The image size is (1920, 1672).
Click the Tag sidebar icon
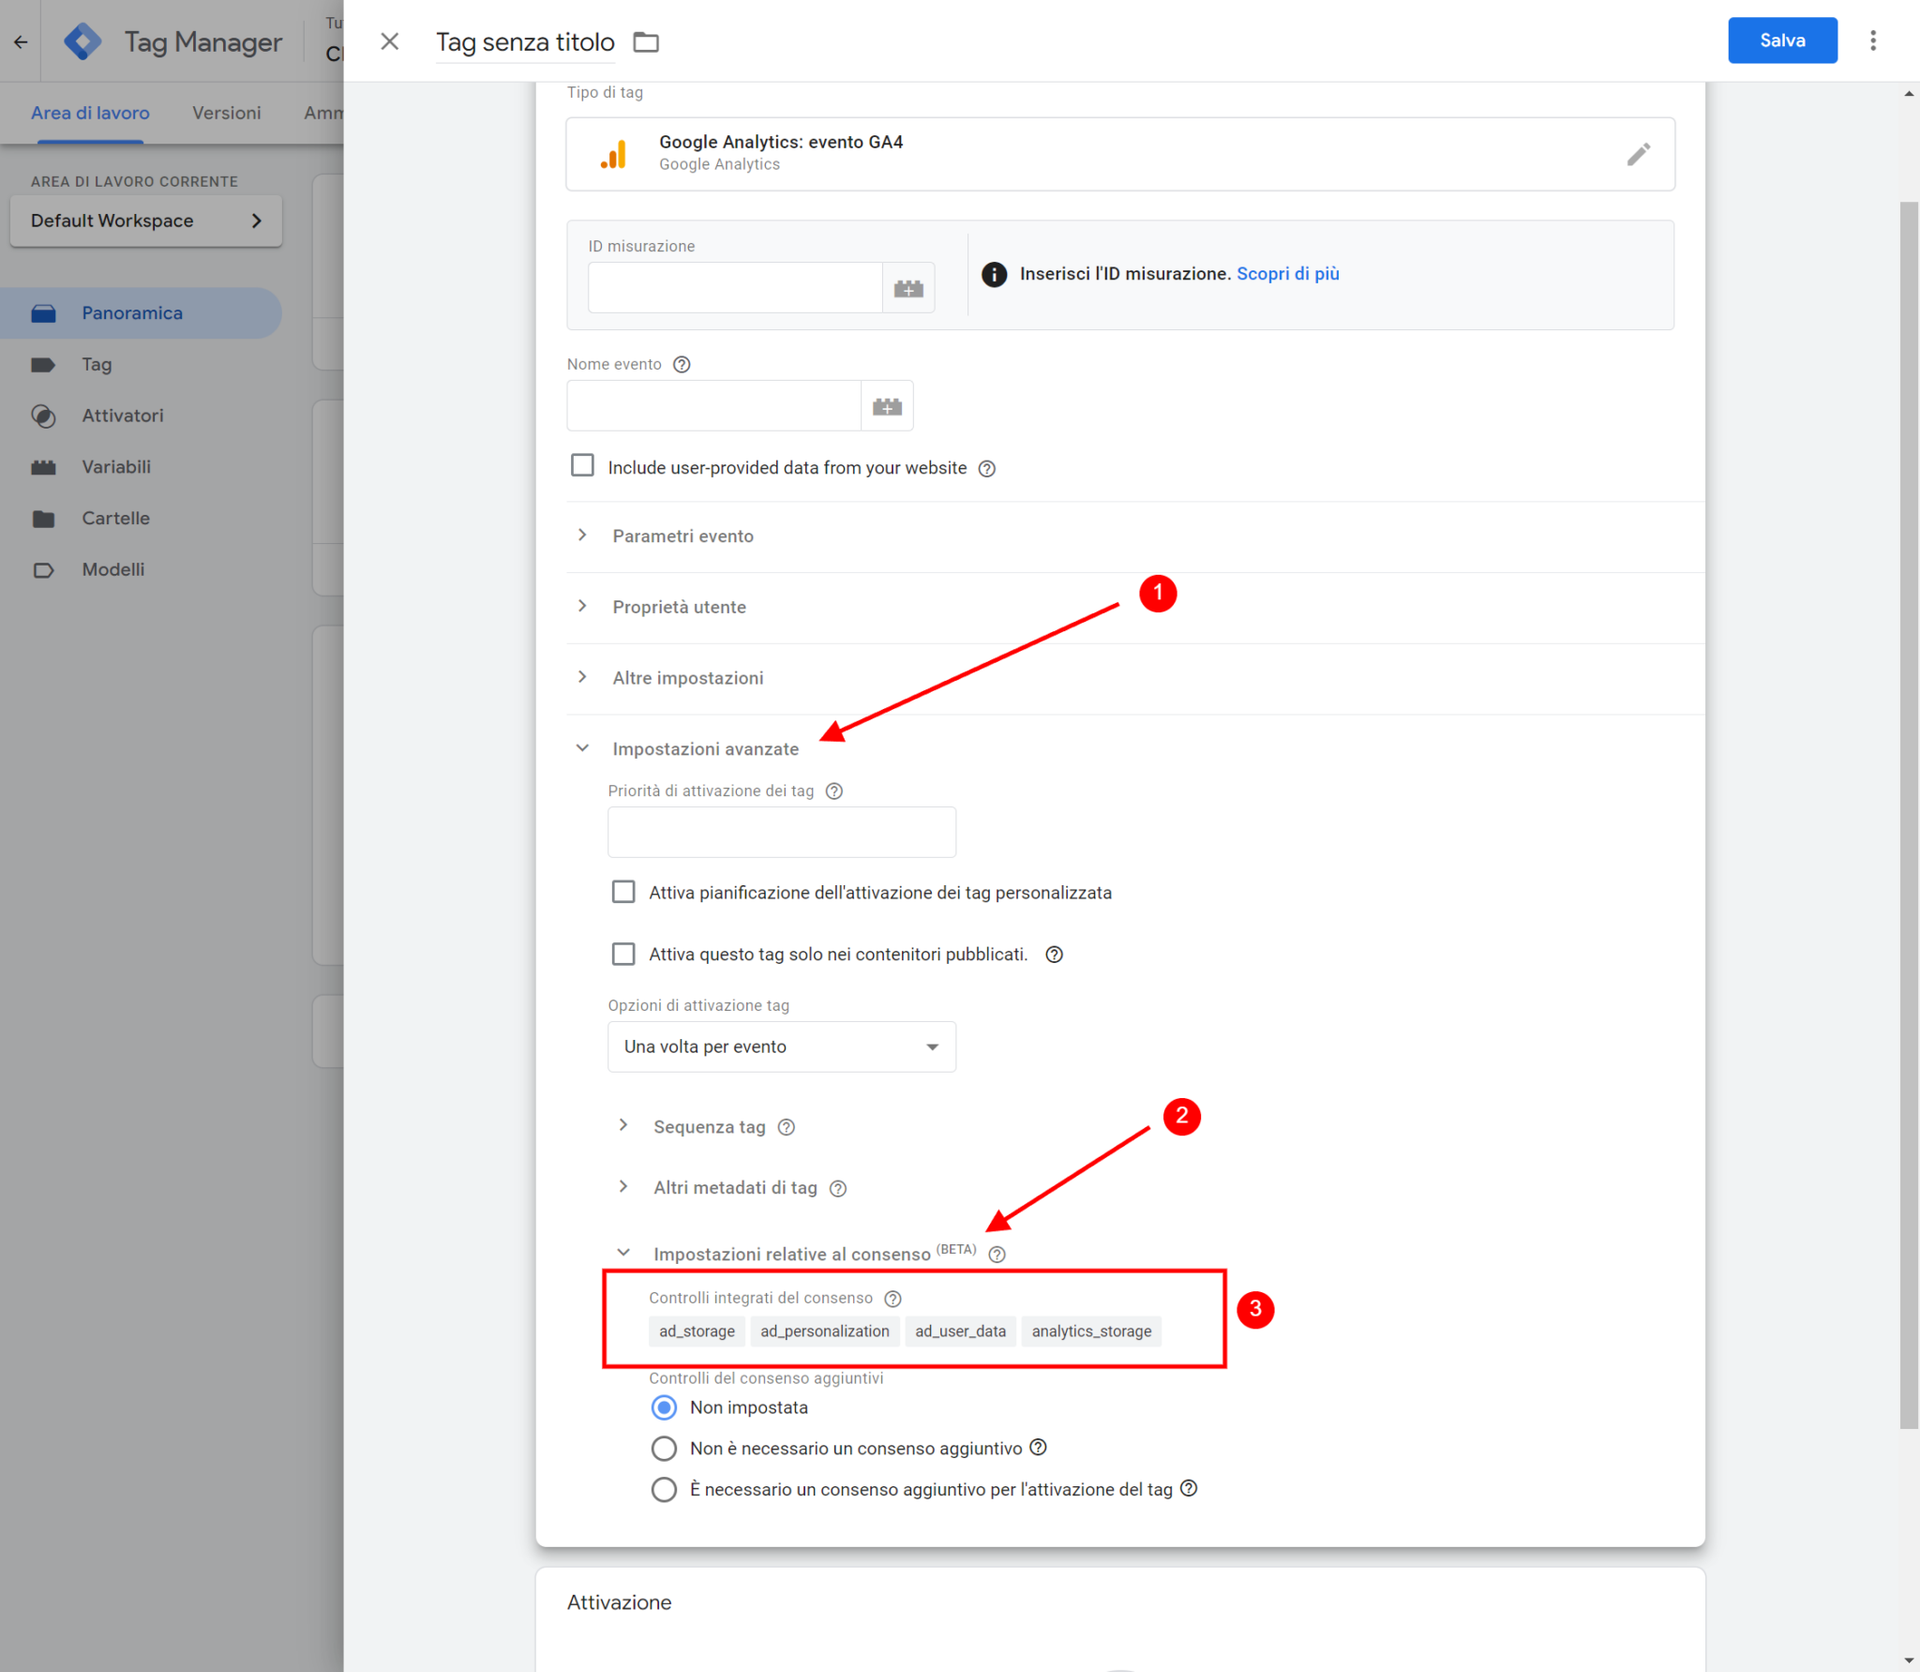click(x=43, y=364)
